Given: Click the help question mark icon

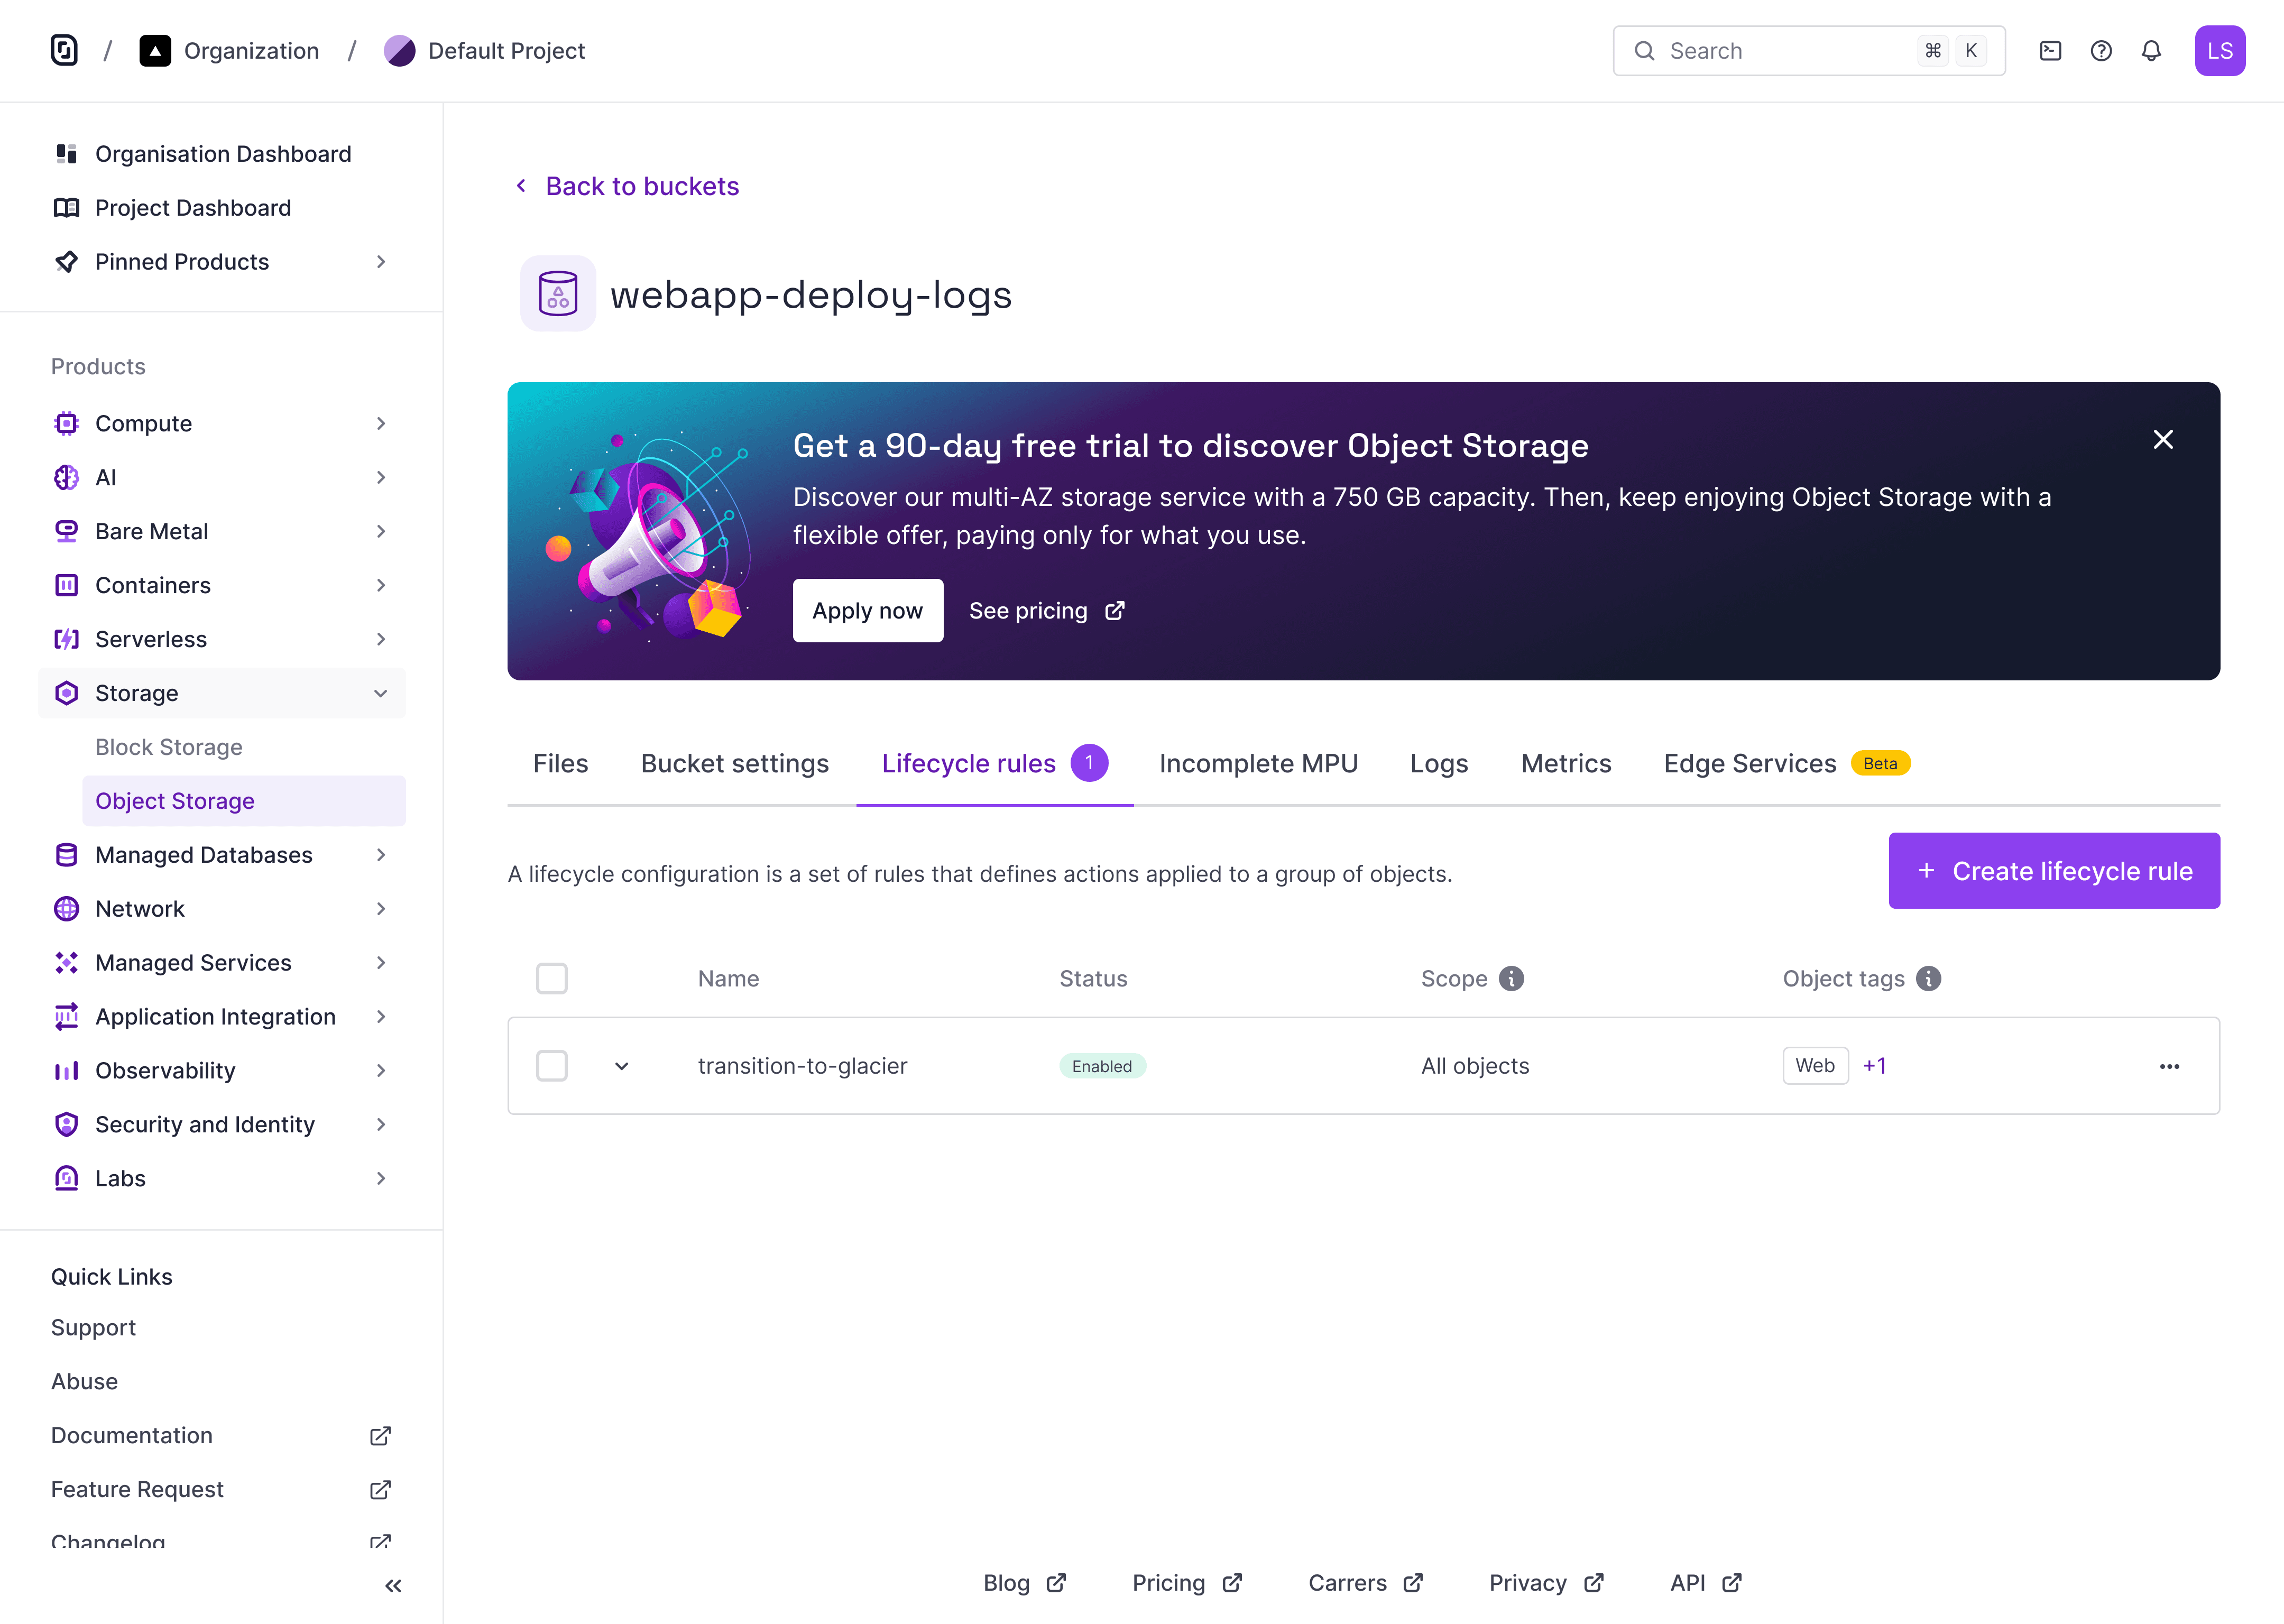Looking at the screenshot, I should click(2101, 51).
